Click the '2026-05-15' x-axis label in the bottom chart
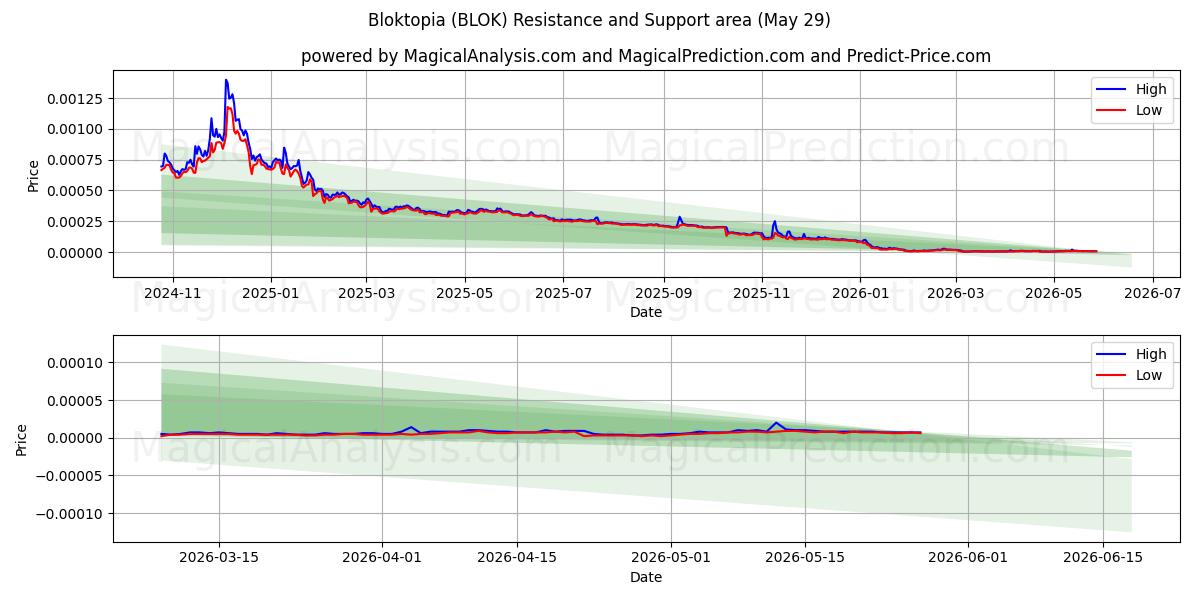This screenshot has height=600, width=1200. [805, 558]
